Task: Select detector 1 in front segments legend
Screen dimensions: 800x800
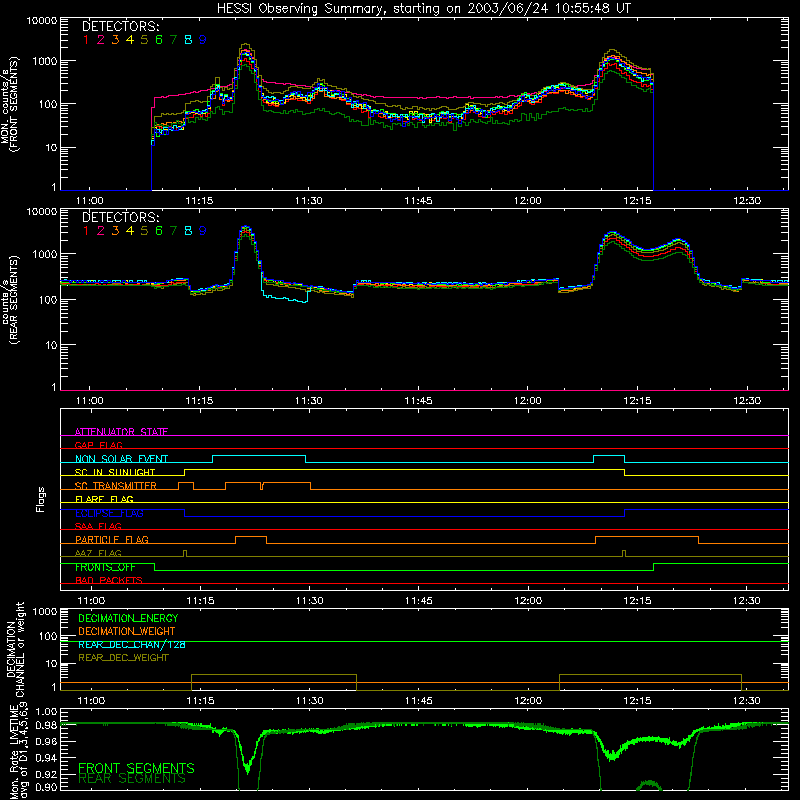Action: point(86,39)
